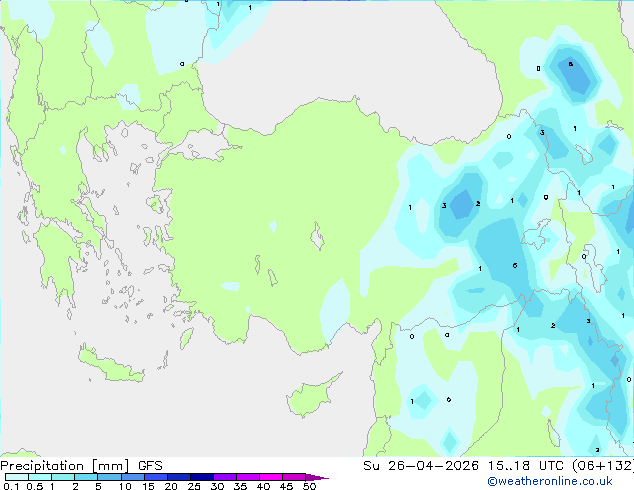Click the '45' legend label

tap(286, 486)
